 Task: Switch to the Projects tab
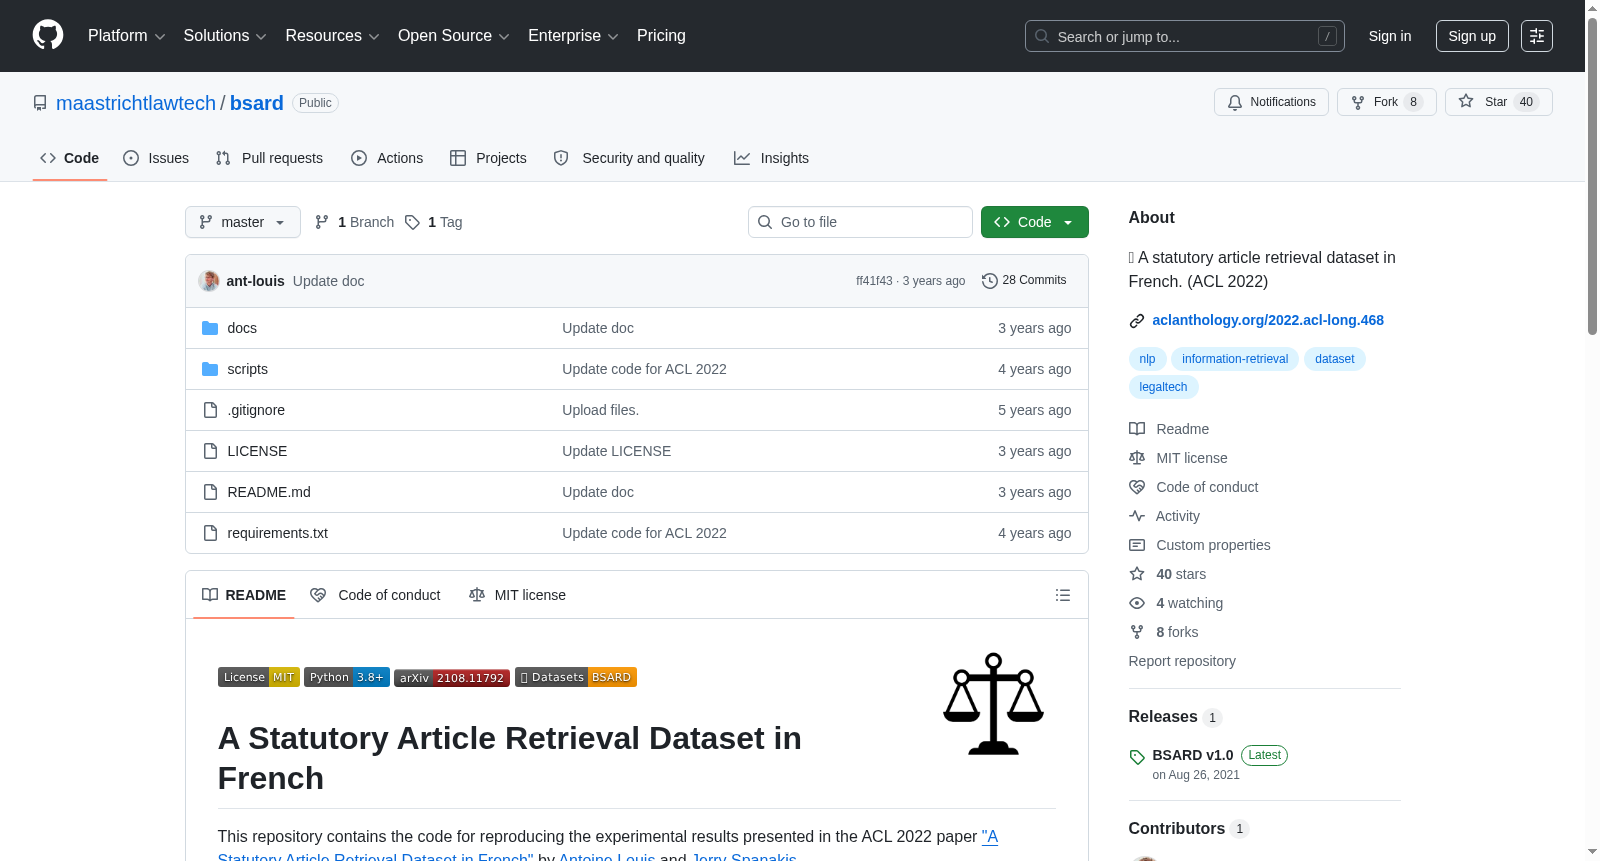(x=488, y=158)
